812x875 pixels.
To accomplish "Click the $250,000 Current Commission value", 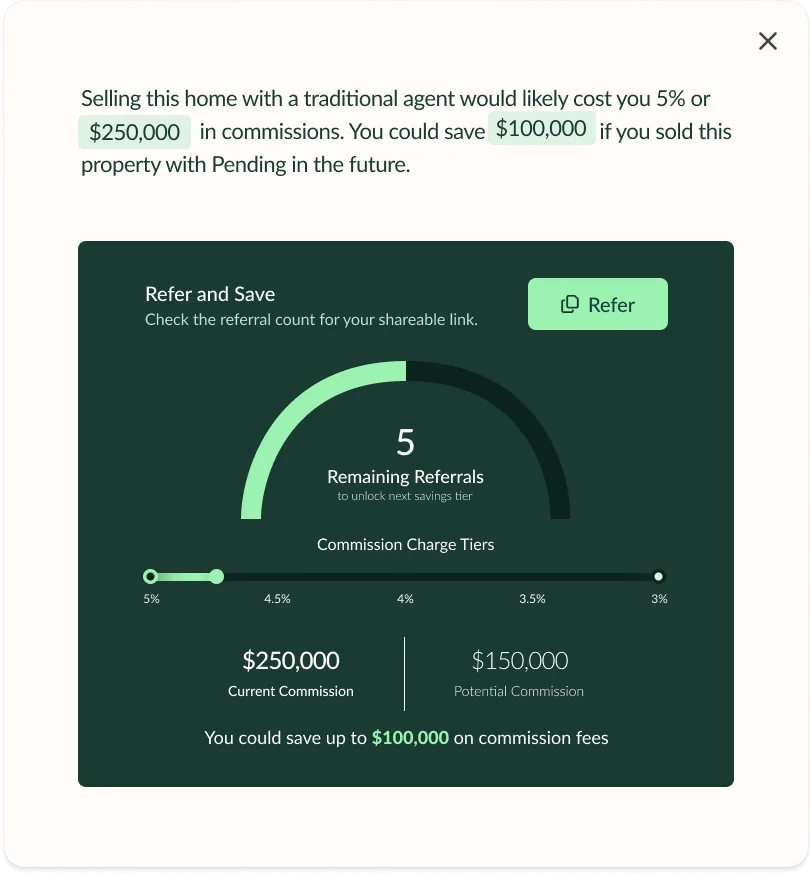I will [x=291, y=661].
